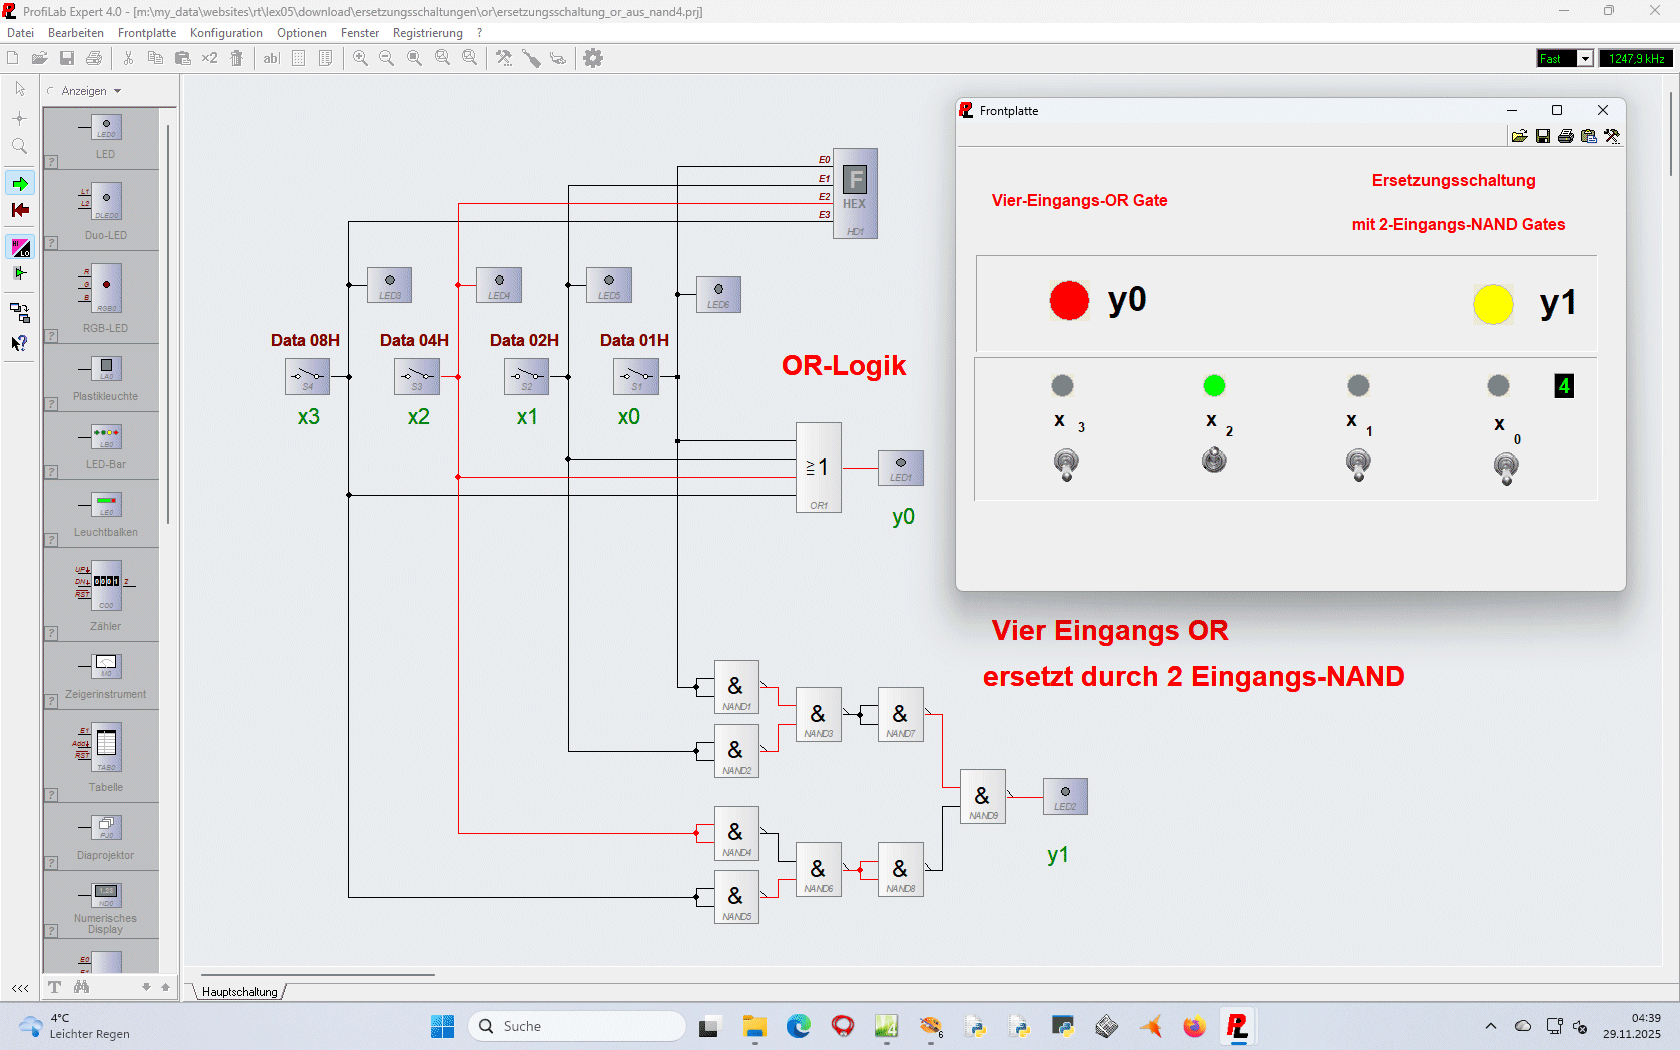The height and width of the screenshot is (1050, 1680).
Task: Click the trash can delete icon
Action: click(x=237, y=58)
